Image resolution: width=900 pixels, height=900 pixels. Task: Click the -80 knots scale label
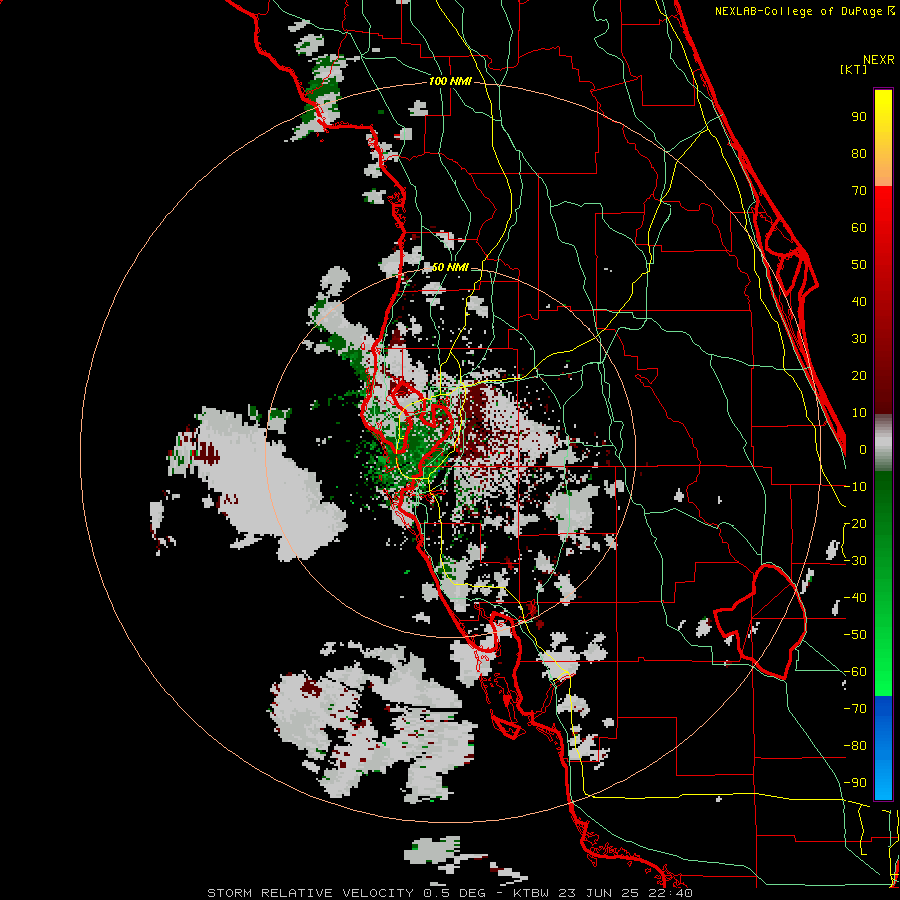coord(855,746)
